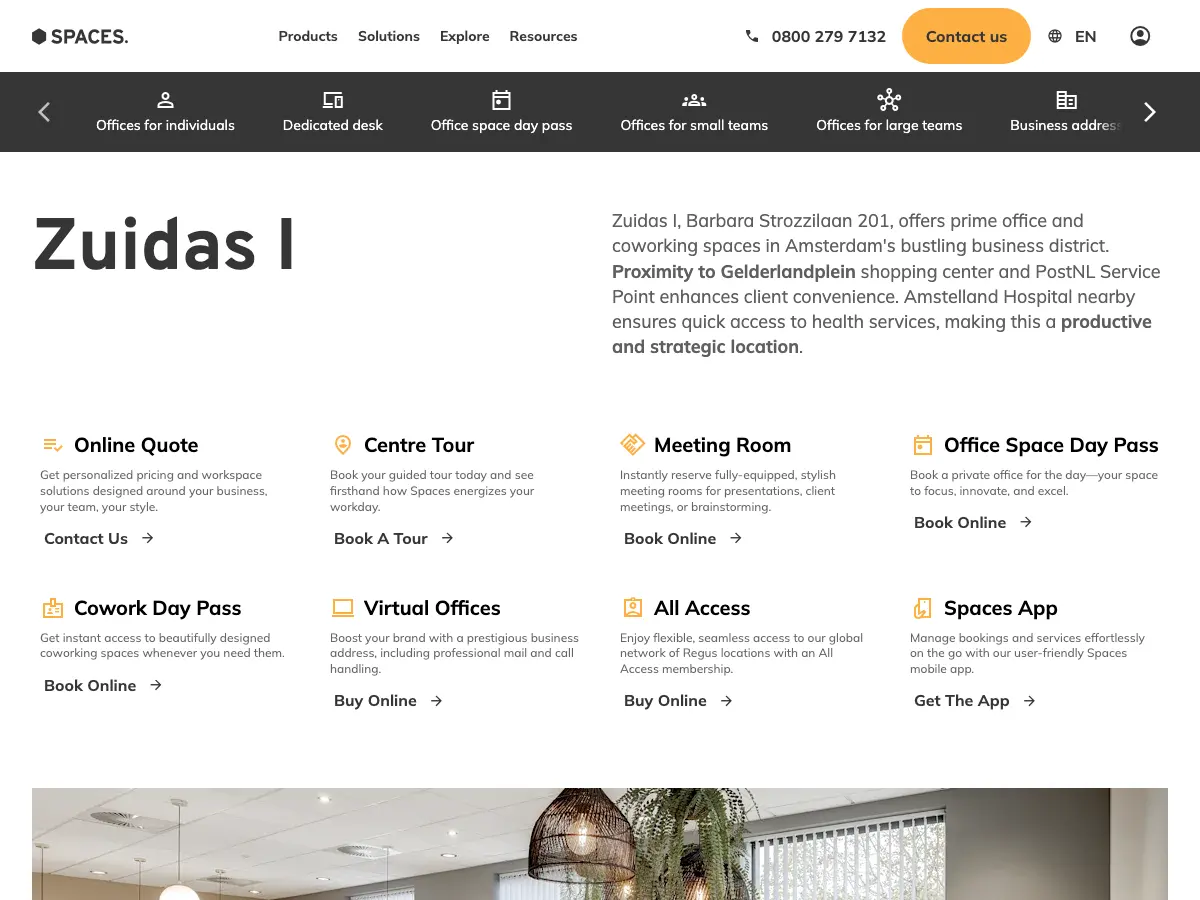This screenshot has height=900, width=1200.
Task: Click the Office Space Day Pass section icon
Action: (923, 445)
